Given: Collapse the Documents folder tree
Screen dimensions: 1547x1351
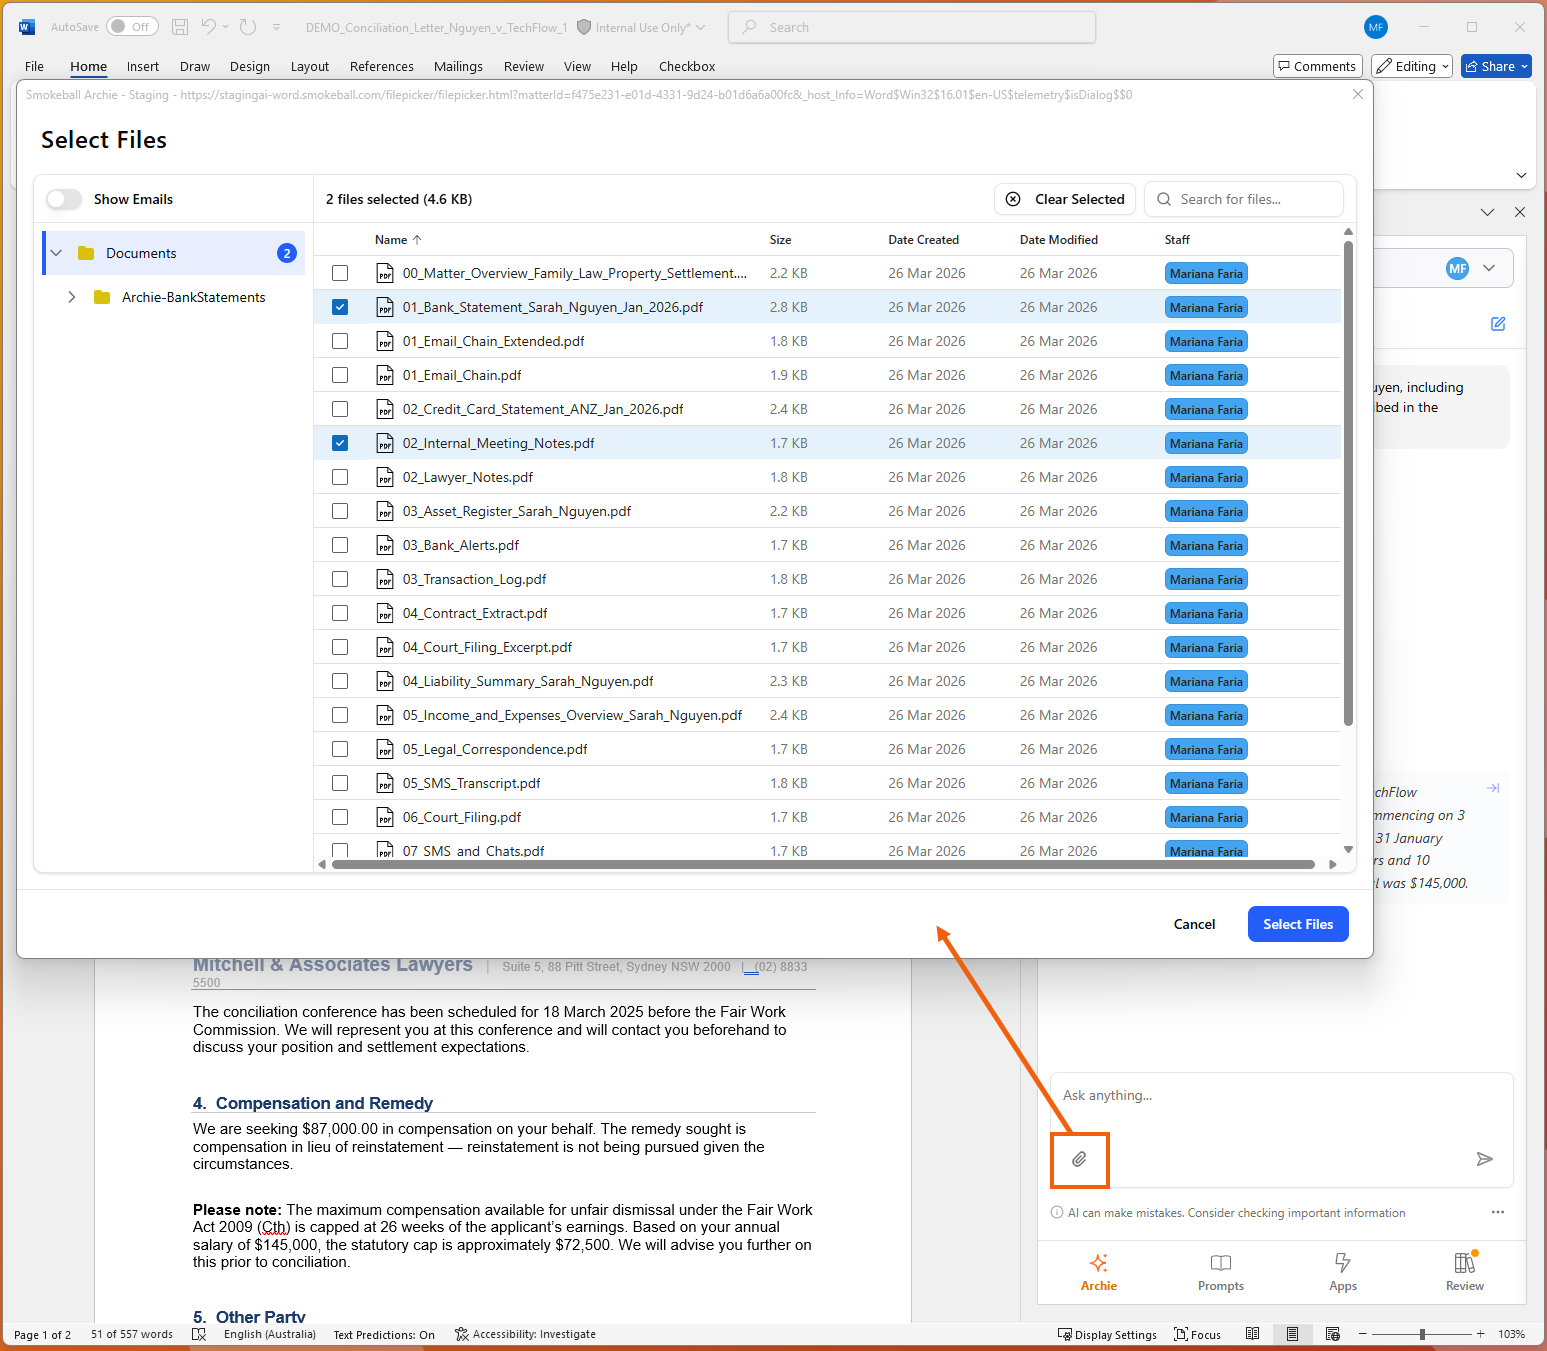Looking at the screenshot, I should [57, 253].
